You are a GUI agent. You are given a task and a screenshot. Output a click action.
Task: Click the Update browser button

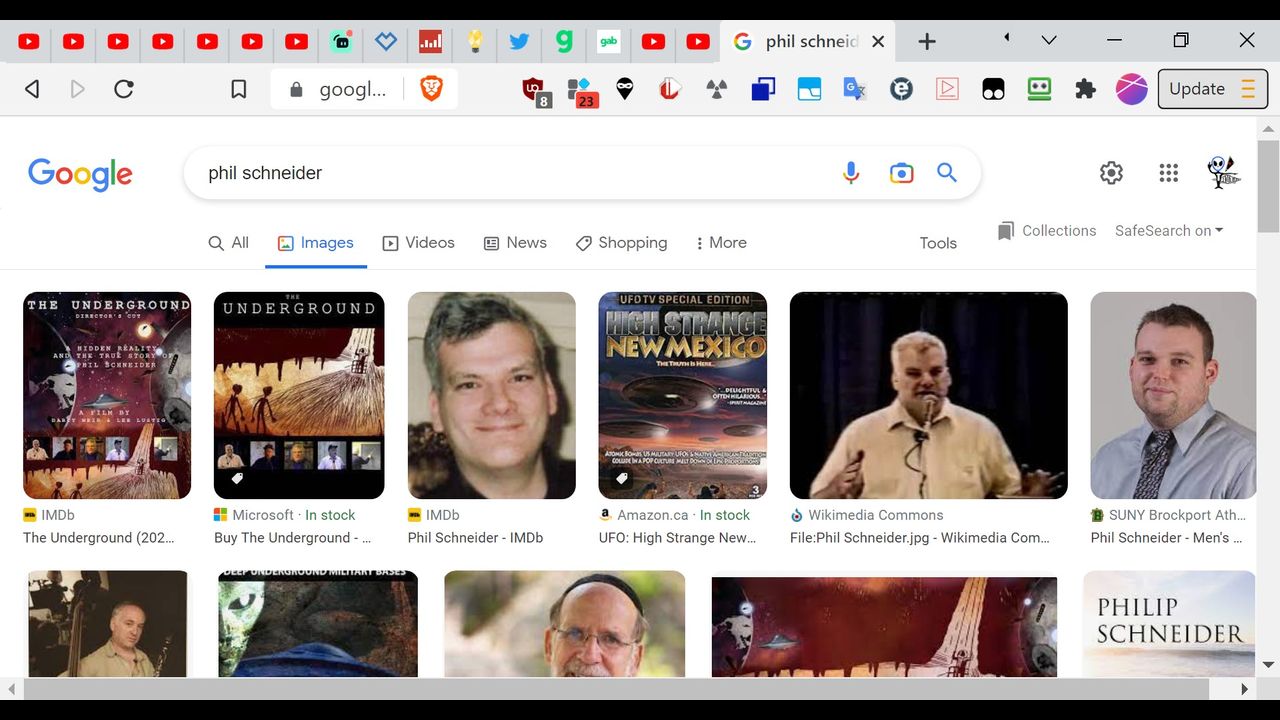coord(1212,89)
